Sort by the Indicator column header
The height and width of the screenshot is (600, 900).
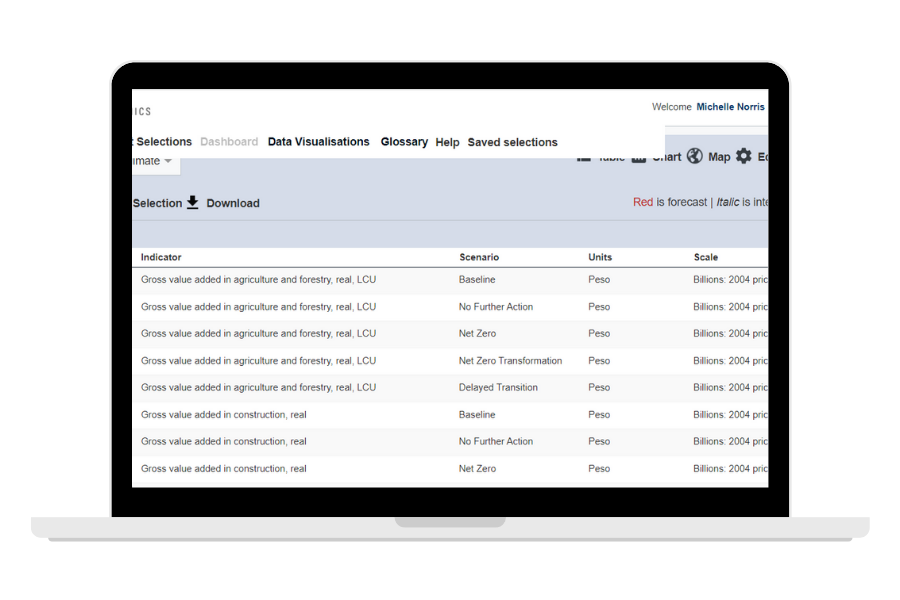[x=161, y=257]
